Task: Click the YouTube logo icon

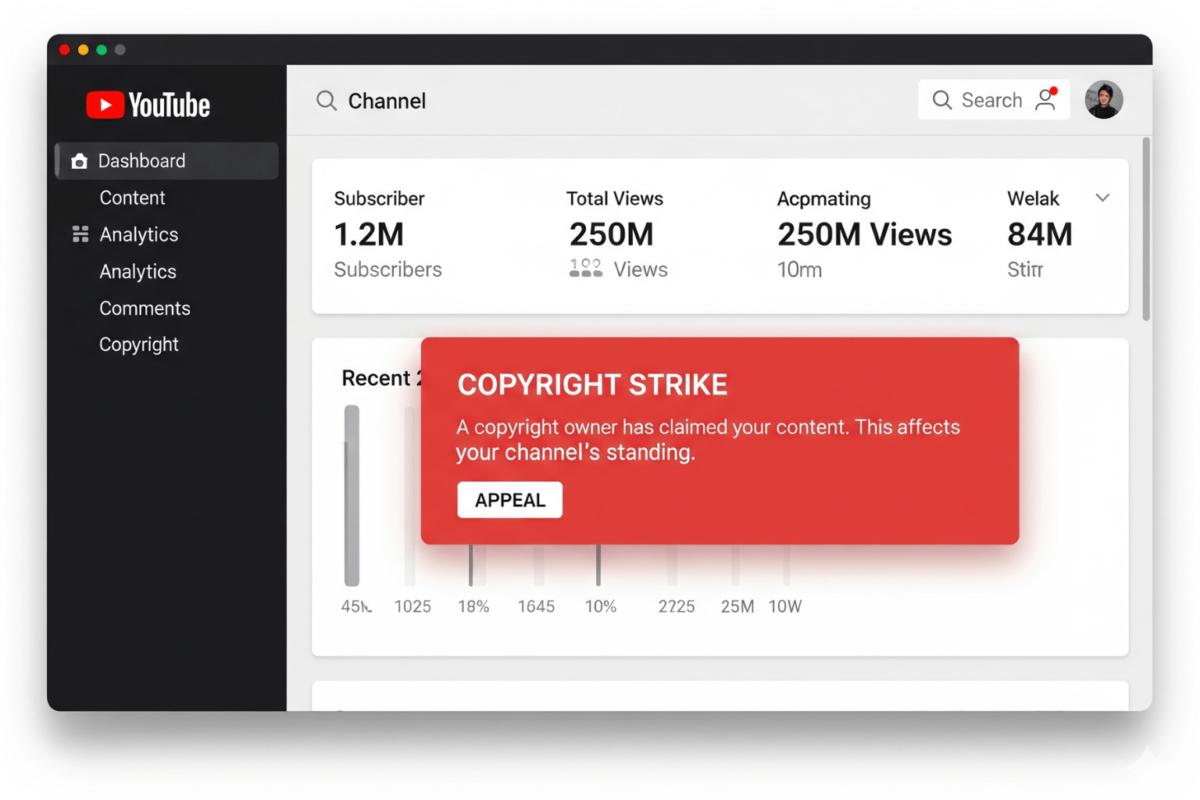Action: 105,105
